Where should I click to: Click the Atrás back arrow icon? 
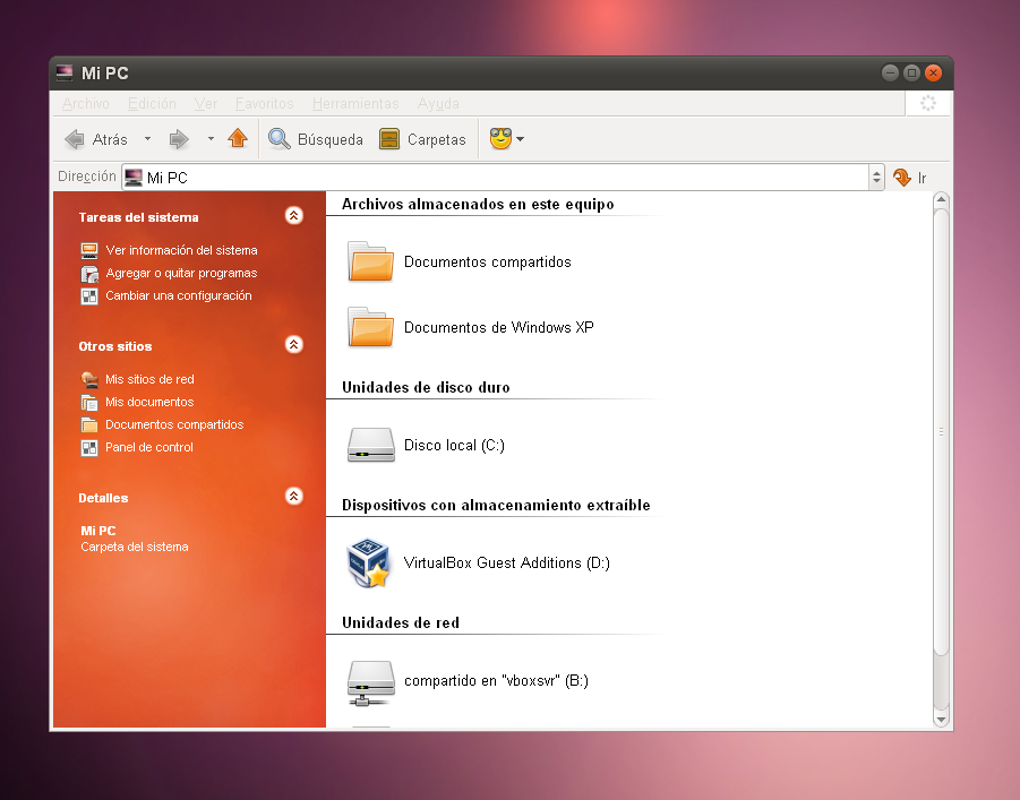[x=75, y=139]
